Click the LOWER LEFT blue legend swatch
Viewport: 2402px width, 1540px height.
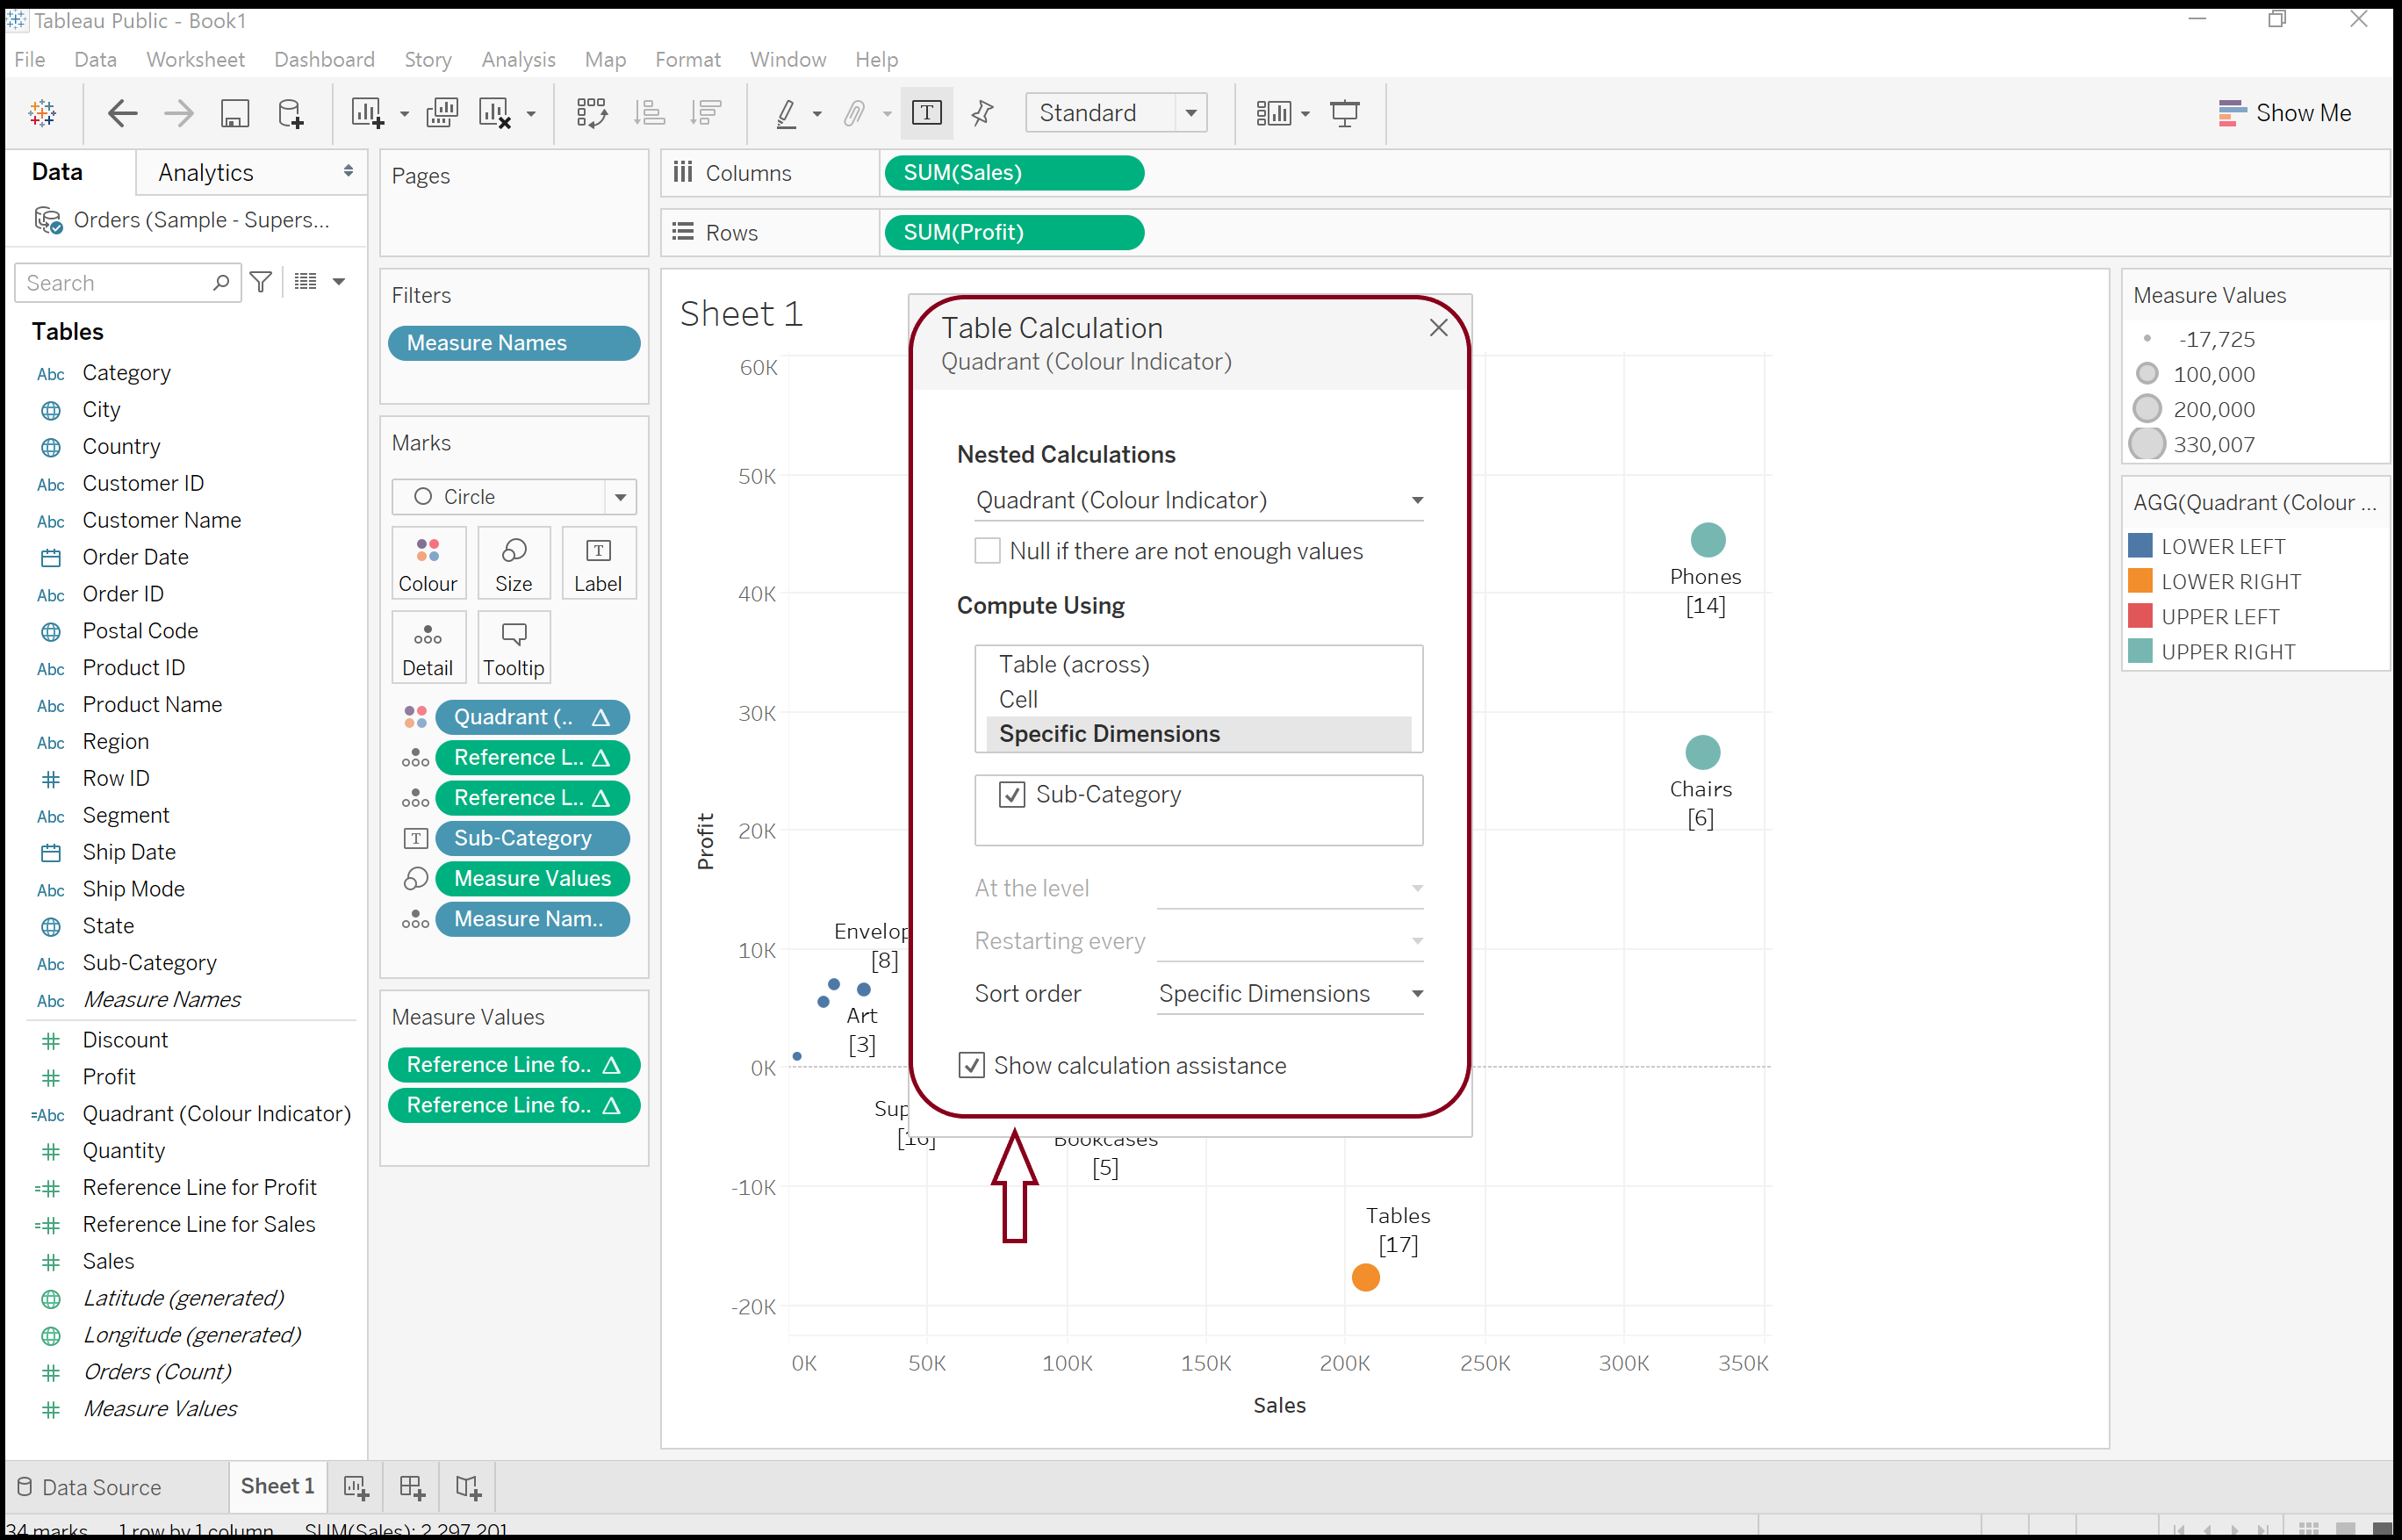click(x=2141, y=547)
